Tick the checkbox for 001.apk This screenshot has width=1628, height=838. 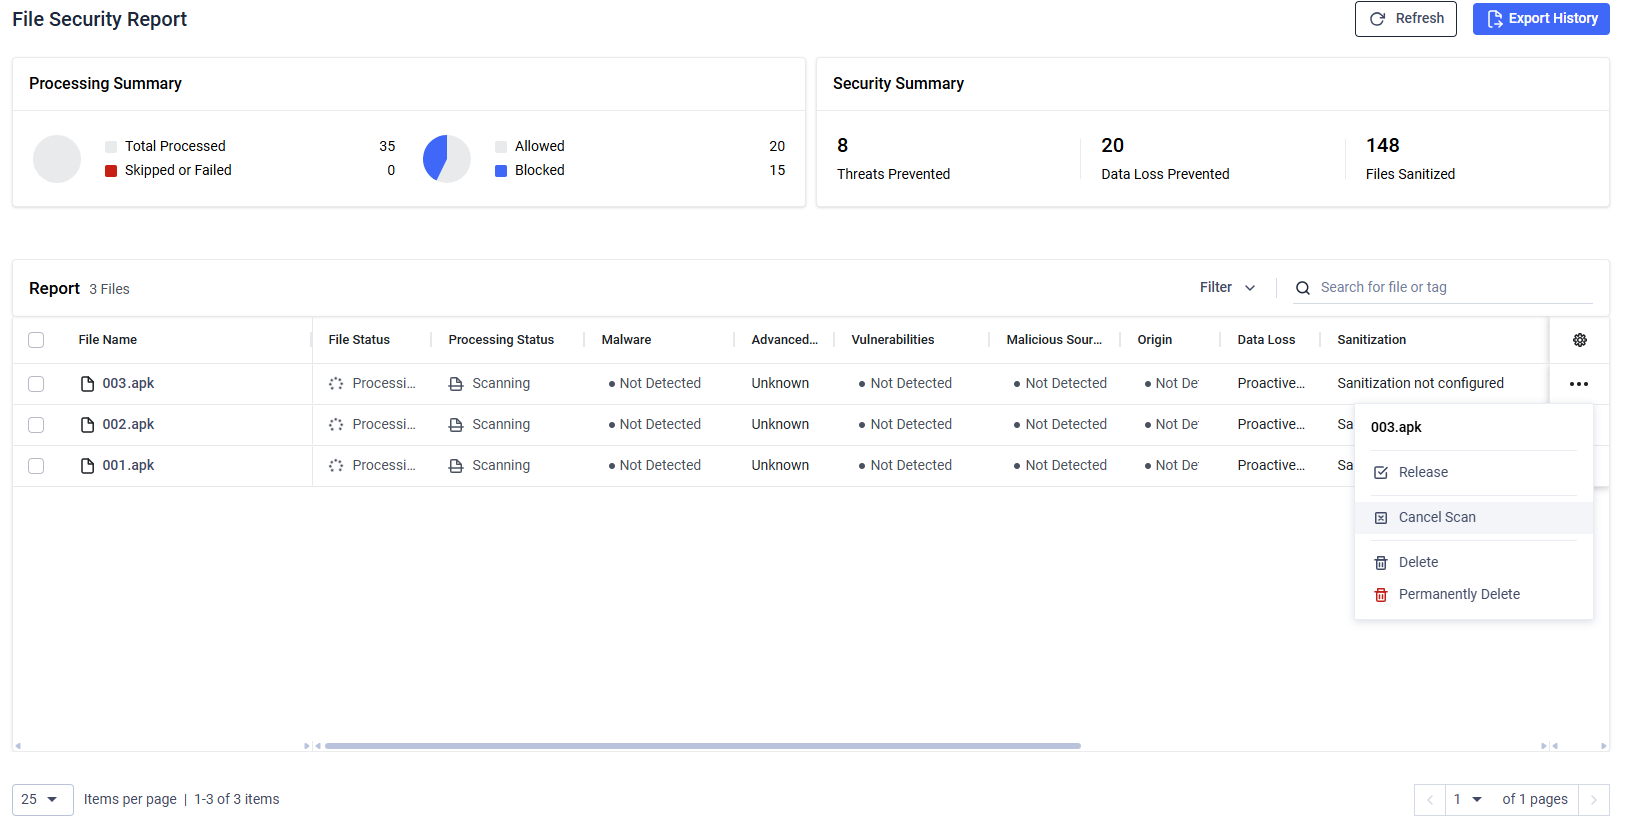coord(36,466)
